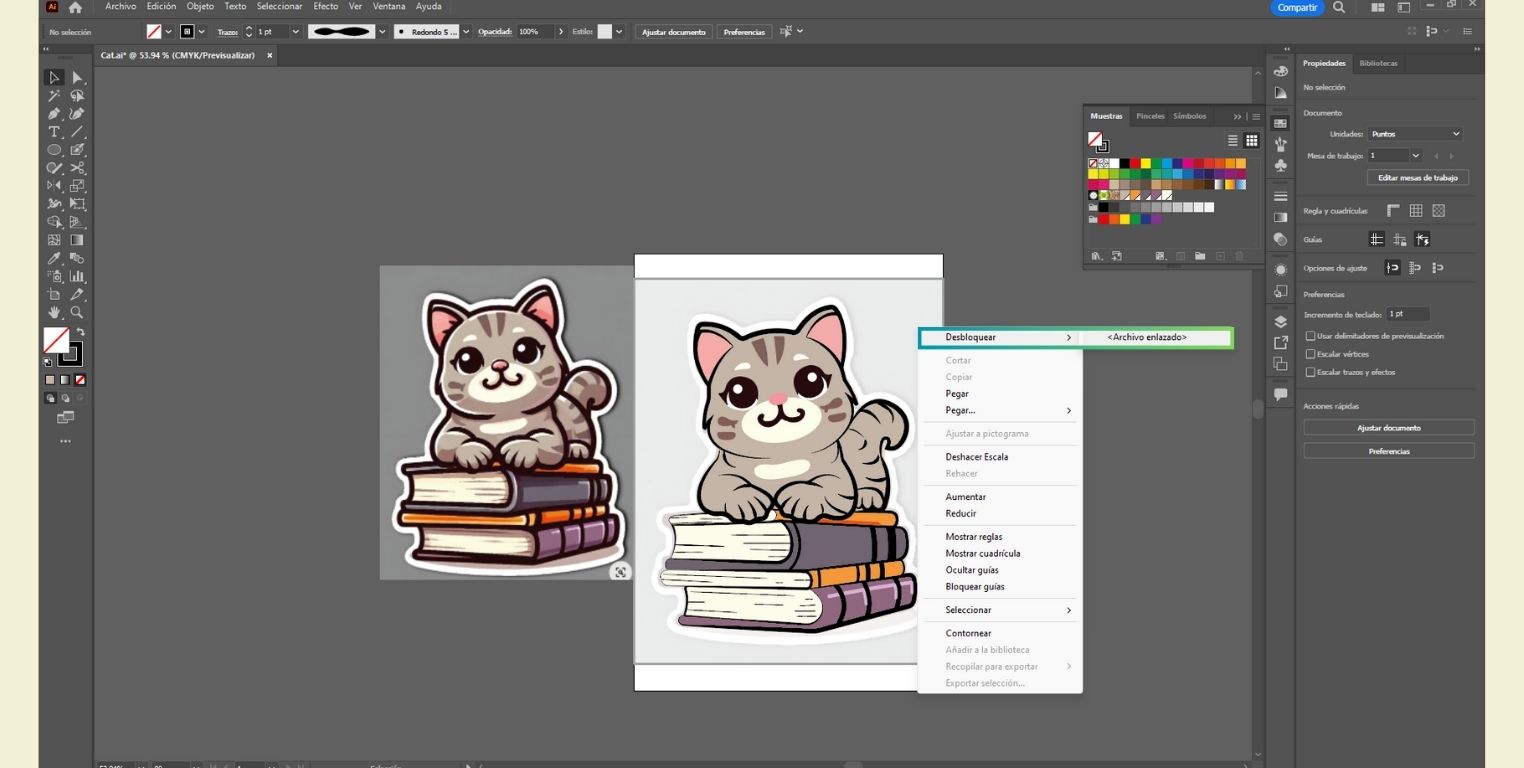Click the Opacidad 100% field

(x=534, y=32)
